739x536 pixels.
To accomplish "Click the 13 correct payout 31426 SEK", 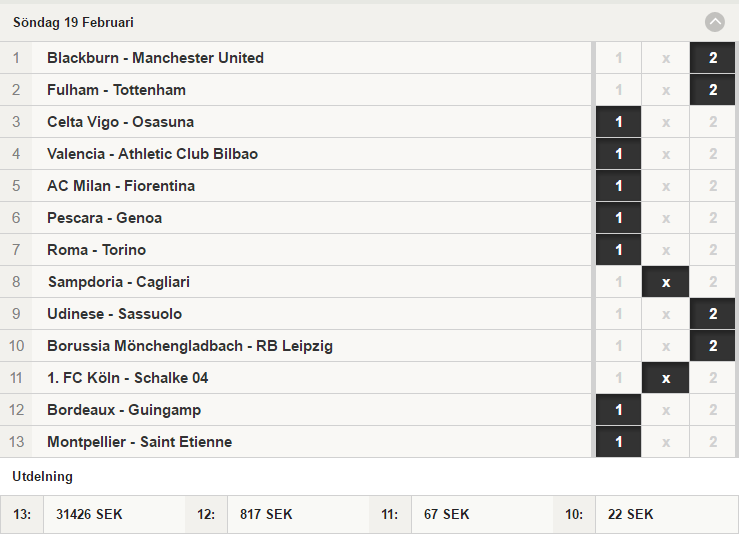I will pyautogui.click(x=89, y=514).
